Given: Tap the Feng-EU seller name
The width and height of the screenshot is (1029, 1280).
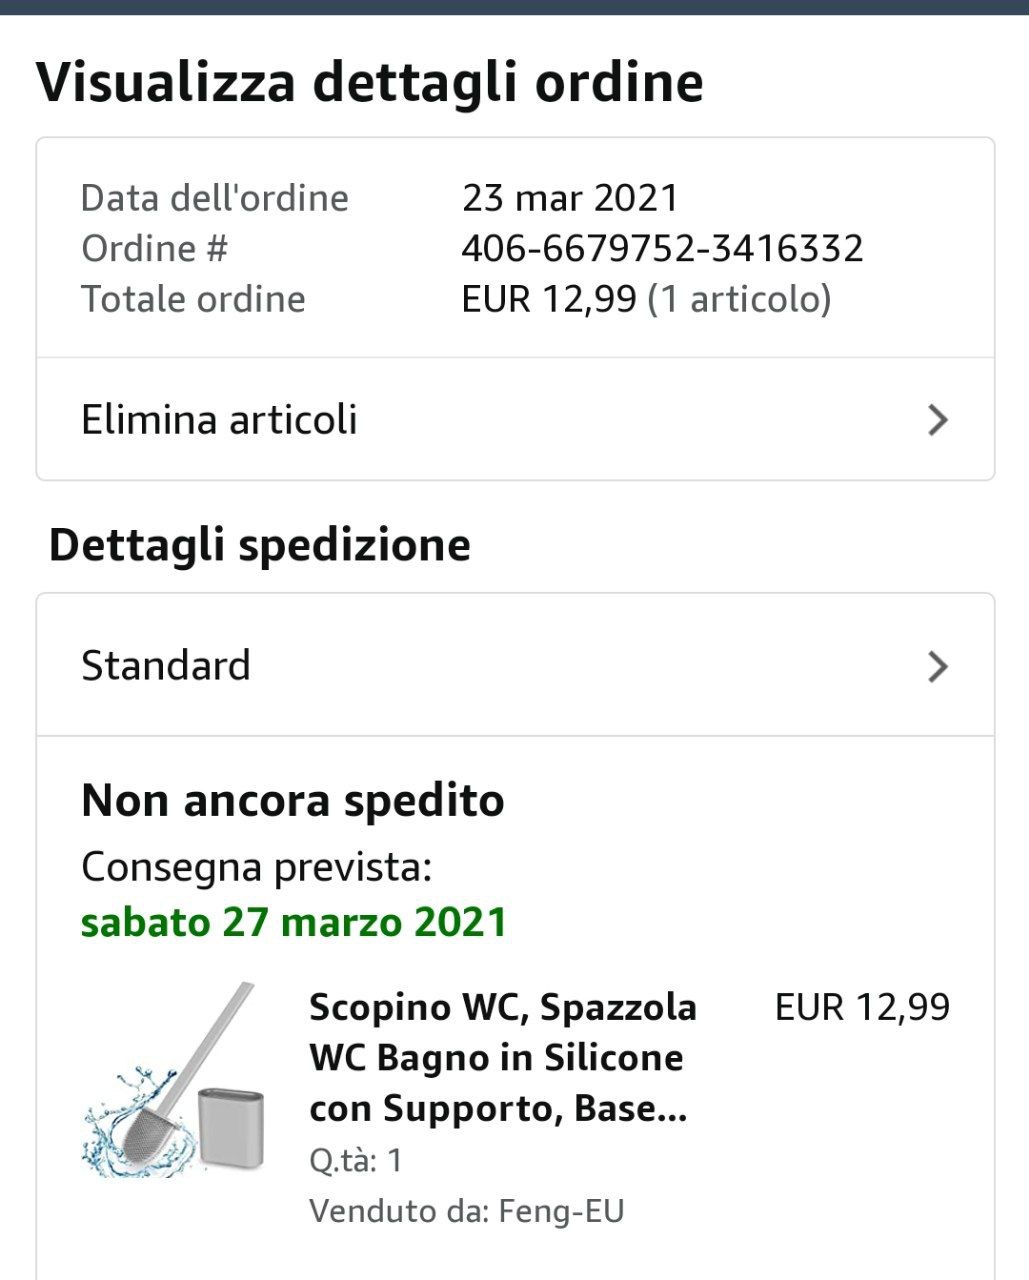Looking at the screenshot, I should (x=561, y=1211).
